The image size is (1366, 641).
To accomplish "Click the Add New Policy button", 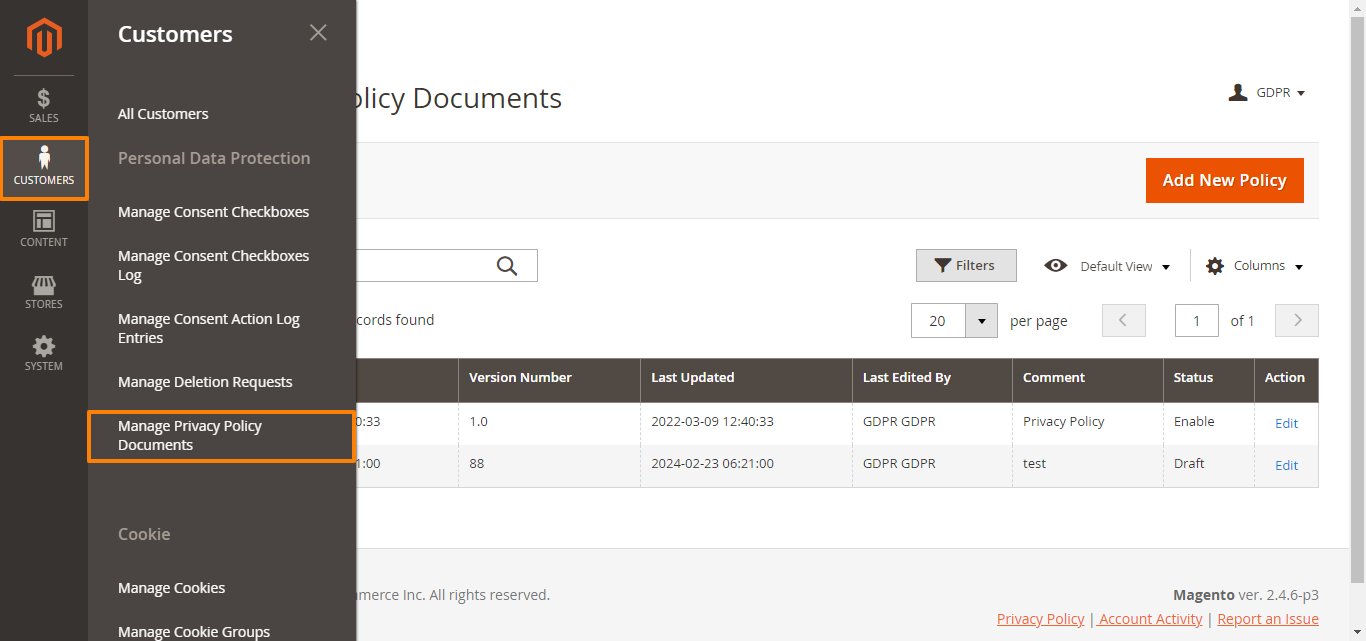I will (1224, 180).
